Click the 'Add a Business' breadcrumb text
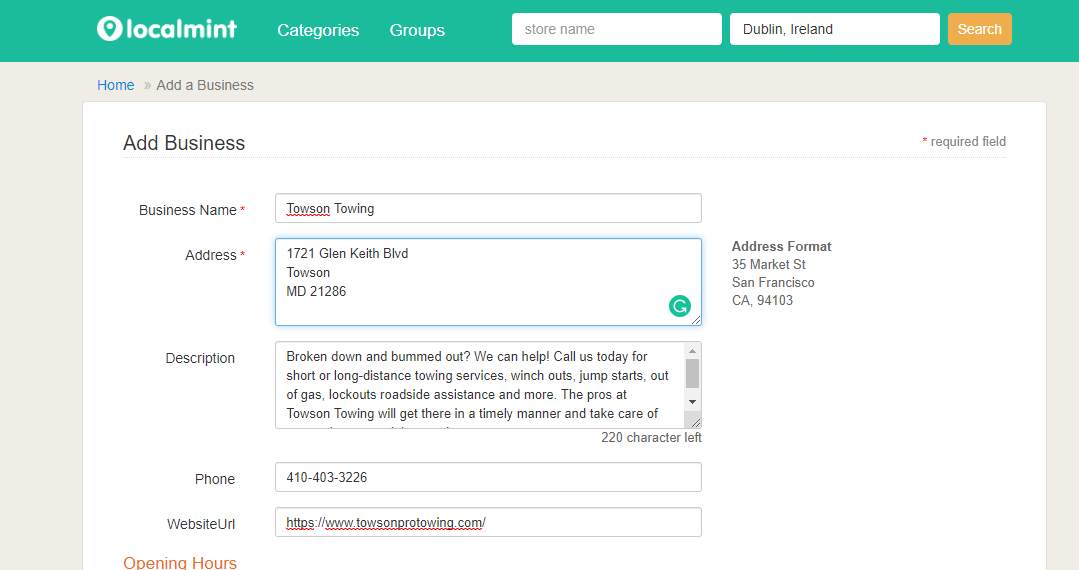Screen dimensions: 1079x570 pyautogui.click(x=205, y=85)
